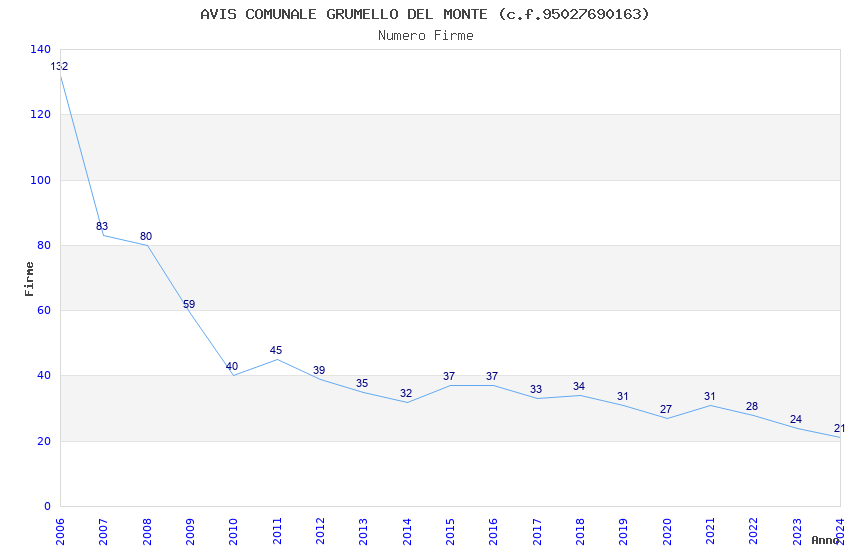Click y-axis tick value 0
850x550 pixels.
(48, 506)
